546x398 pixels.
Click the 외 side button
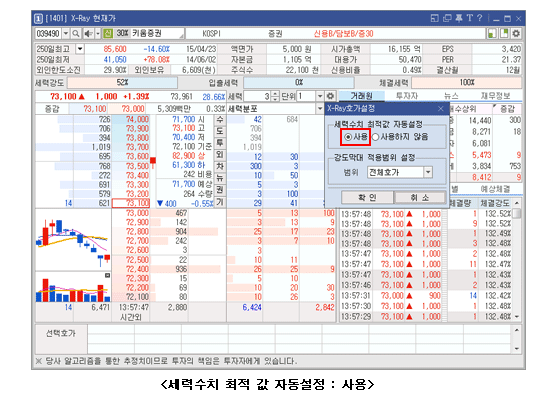point(220,155)
